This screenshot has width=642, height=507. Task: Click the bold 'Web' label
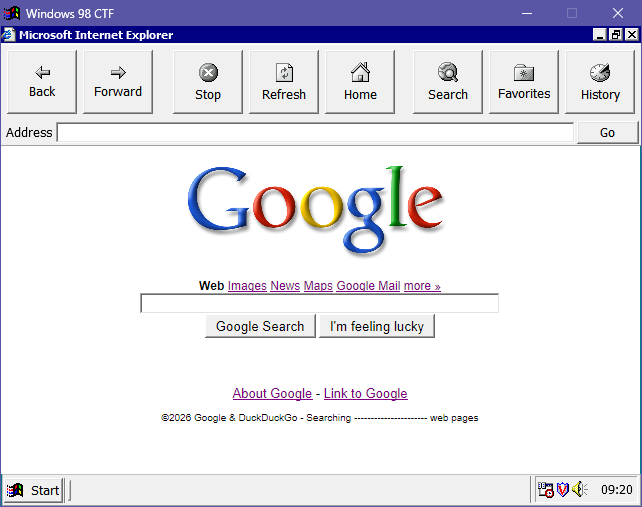point(211,285)
